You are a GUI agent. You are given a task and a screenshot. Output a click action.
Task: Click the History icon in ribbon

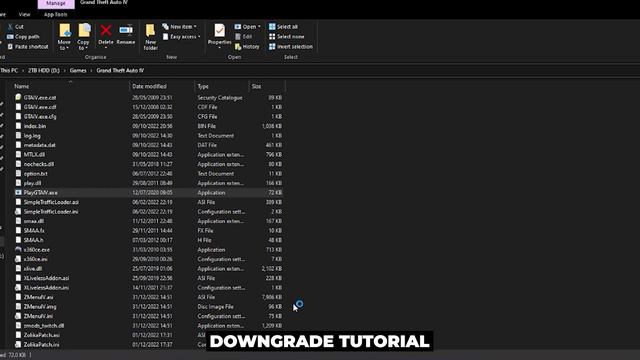pyautogui.click(x=238, y=47)
